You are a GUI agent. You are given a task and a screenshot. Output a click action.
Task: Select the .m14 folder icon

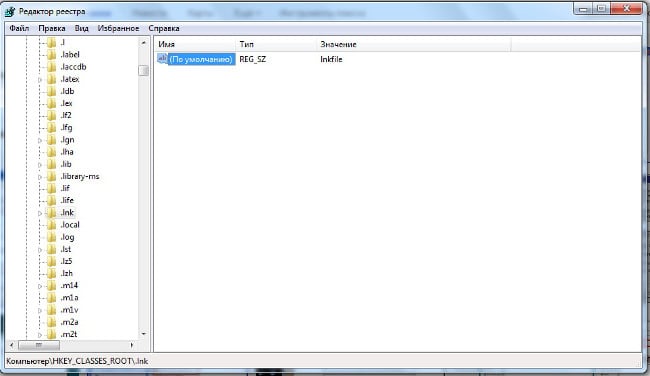coord(51,285)
